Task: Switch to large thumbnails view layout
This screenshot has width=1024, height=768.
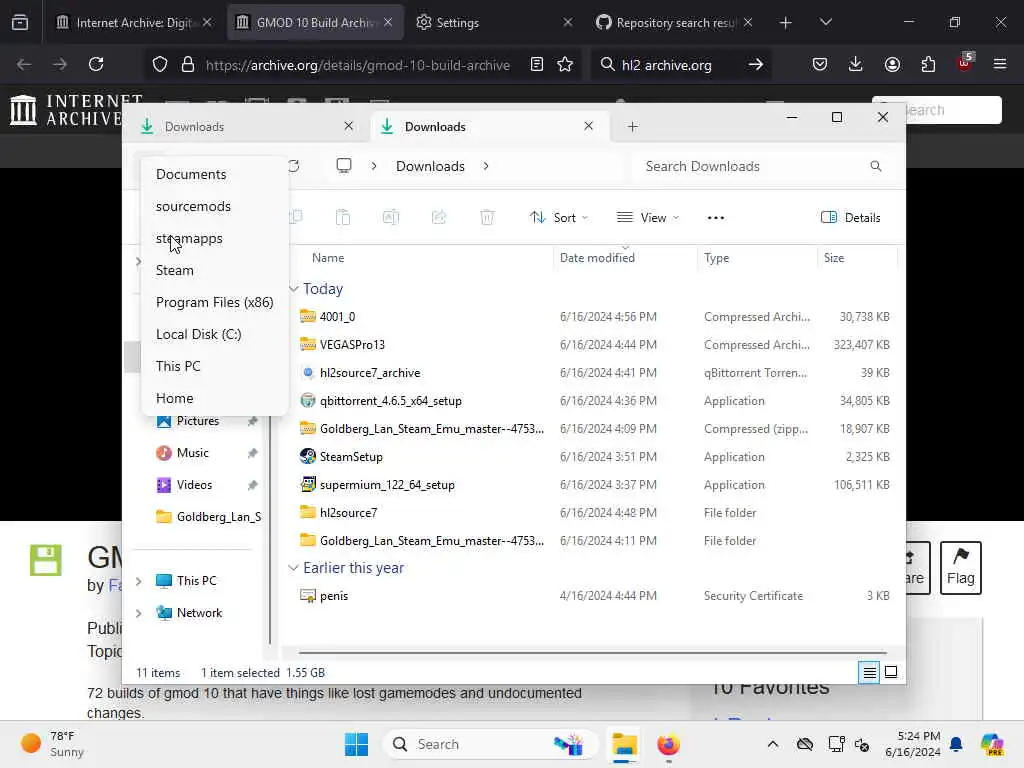Action: (x=891, y=672)
